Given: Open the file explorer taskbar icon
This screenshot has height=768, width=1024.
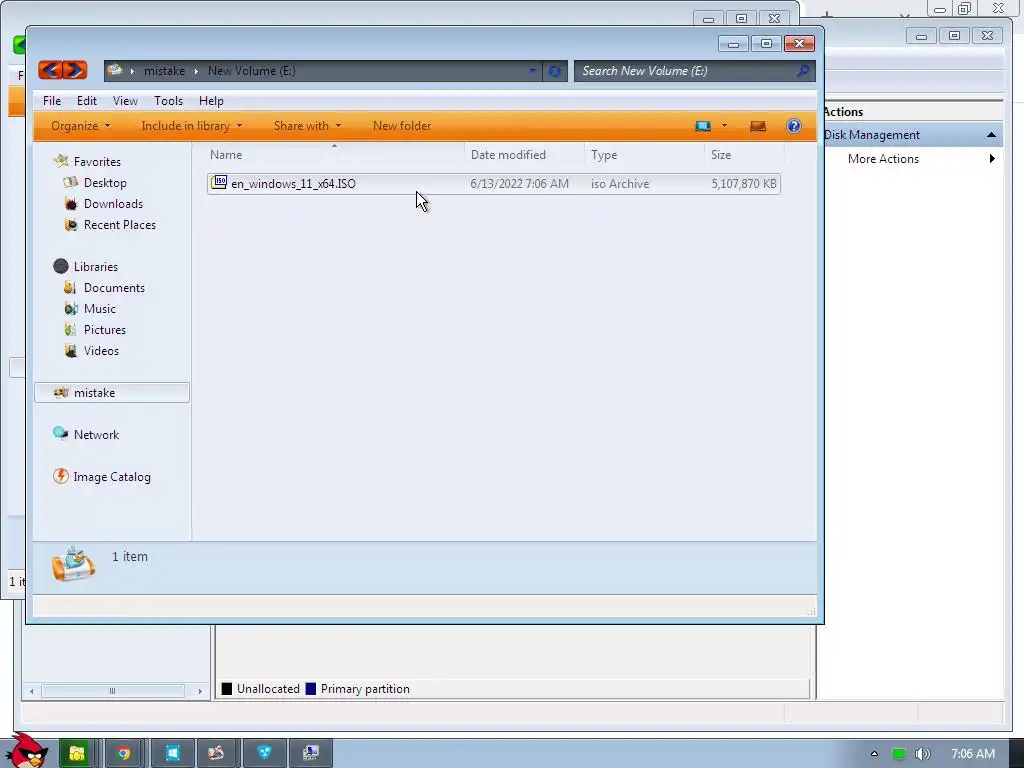Looking at the screenshot, I should [78, 754].
